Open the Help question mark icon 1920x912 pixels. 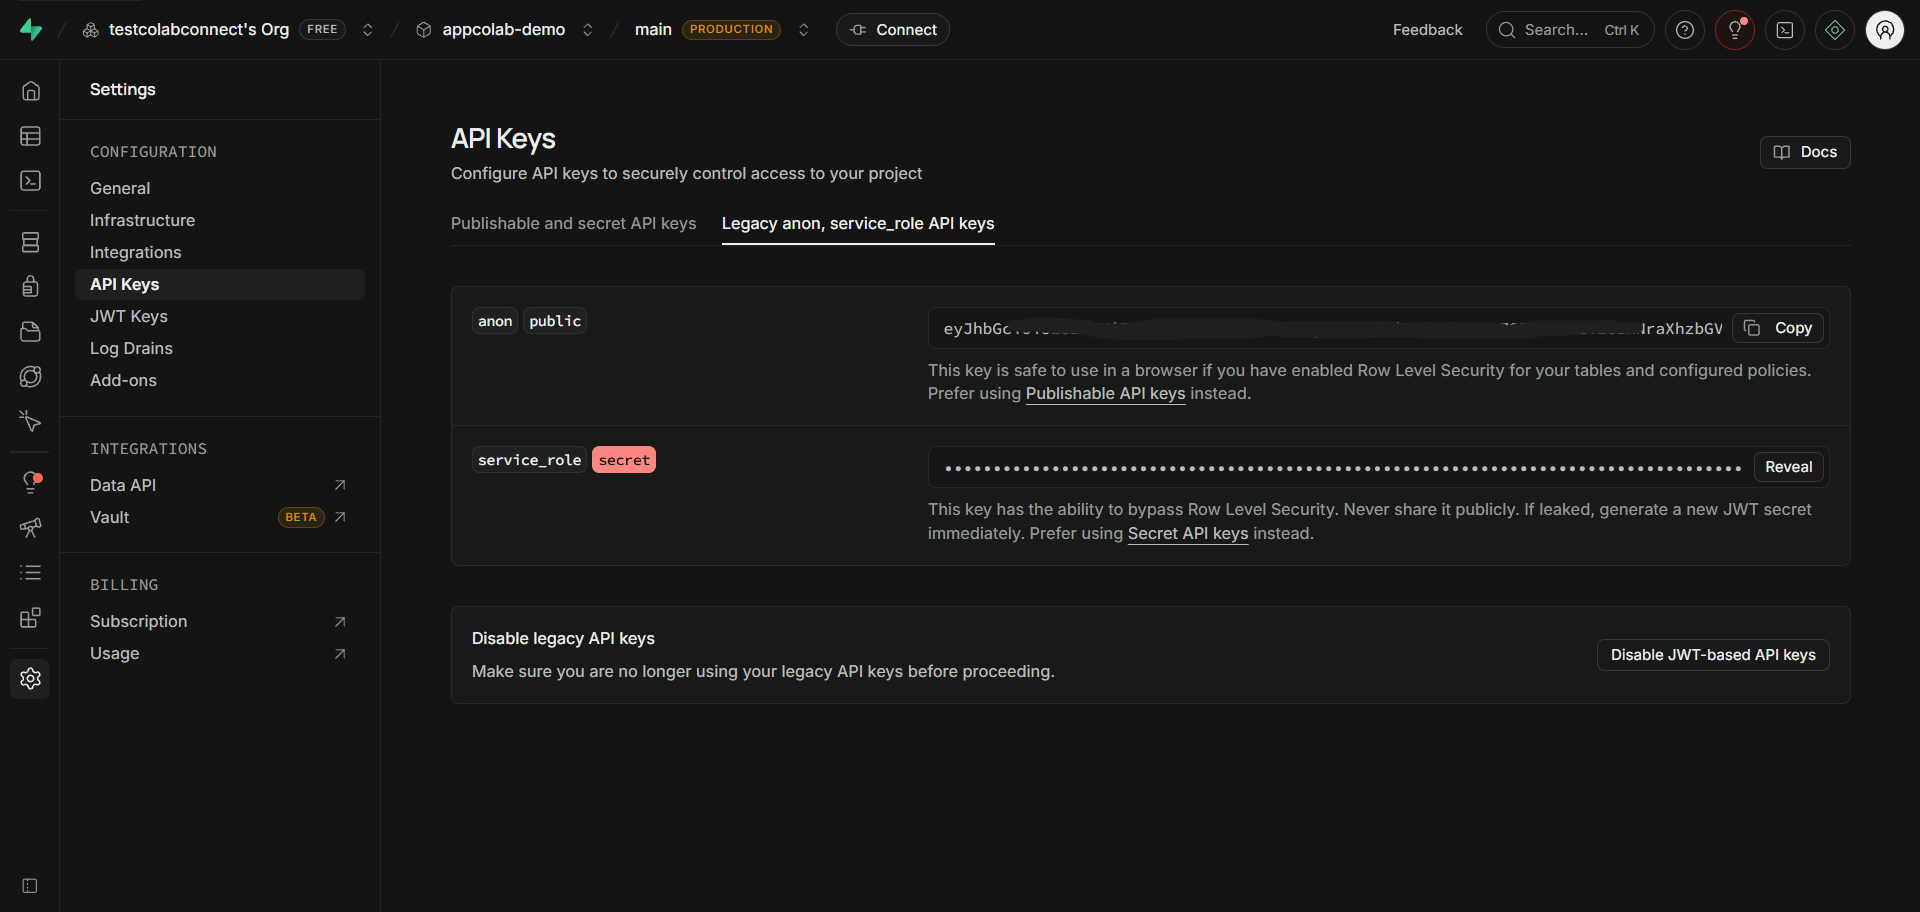(1685, 30)
